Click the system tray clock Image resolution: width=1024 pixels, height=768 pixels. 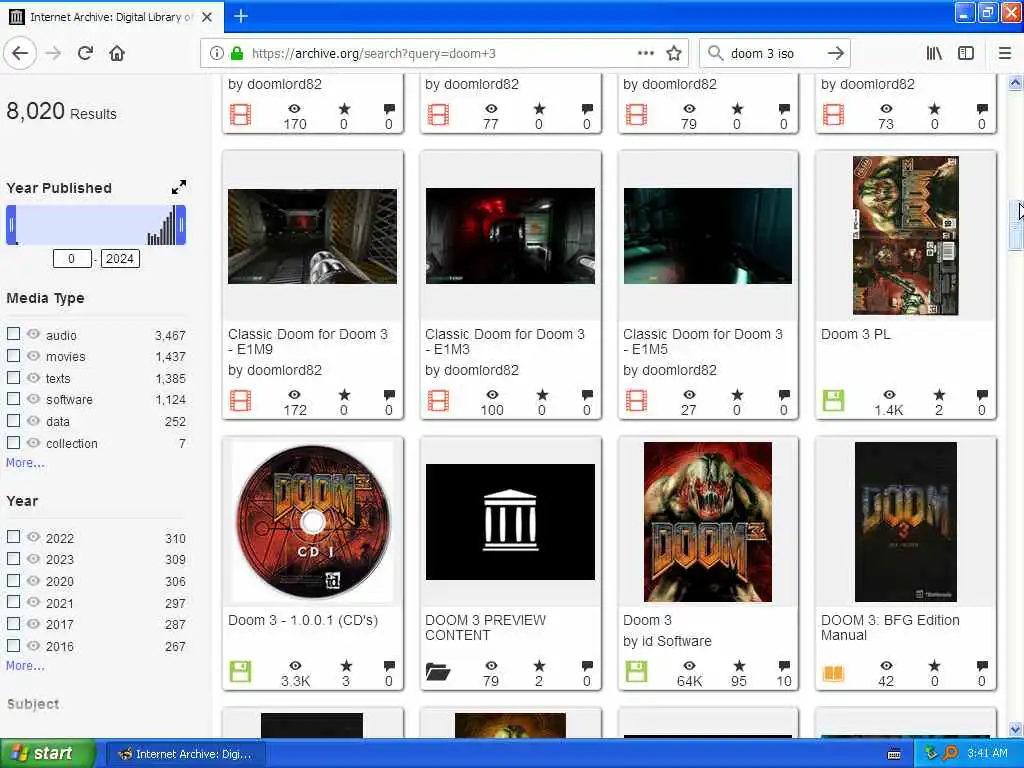[x=987, y=754]
